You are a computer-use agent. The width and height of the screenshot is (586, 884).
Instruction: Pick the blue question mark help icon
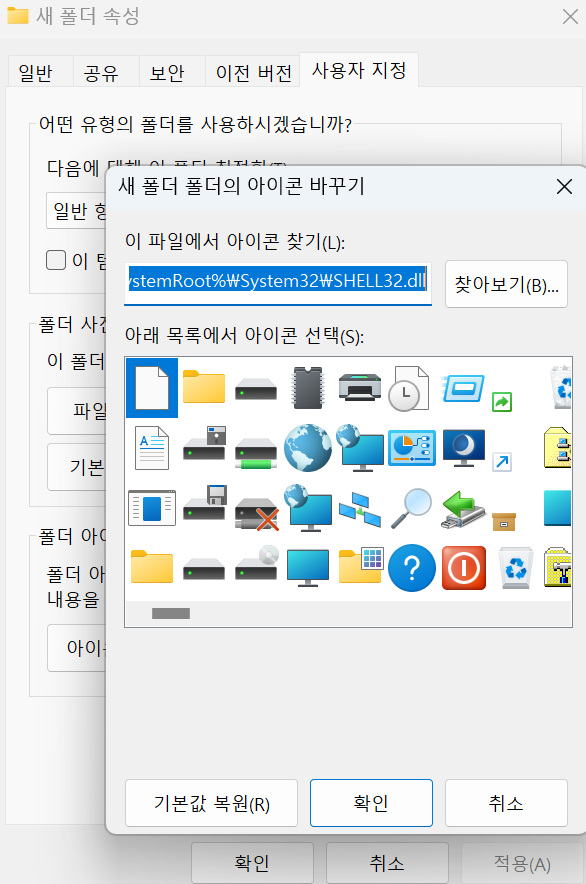click(412, 568)
